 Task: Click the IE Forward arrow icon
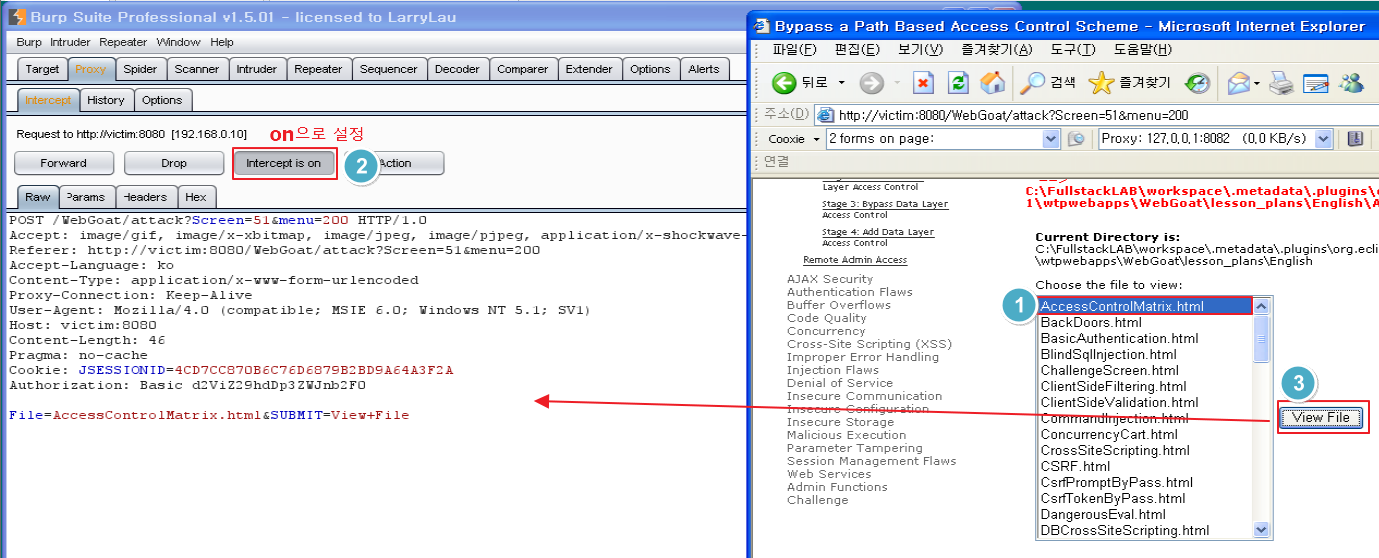click(x=871, y=82)
